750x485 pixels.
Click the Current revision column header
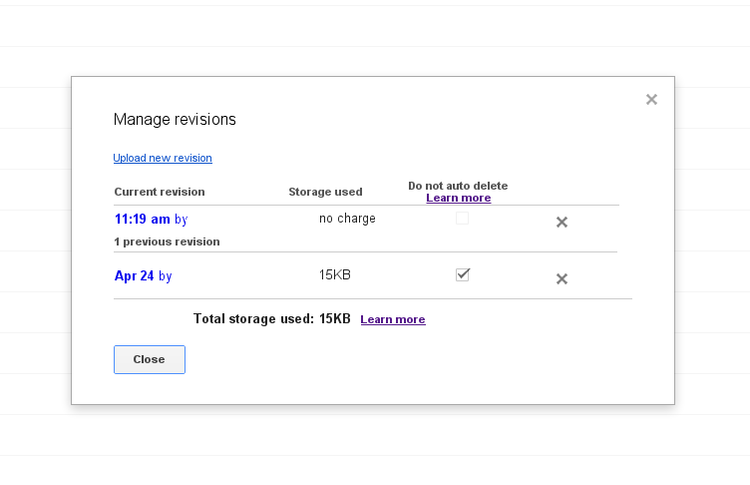click(x=159, y=192)
